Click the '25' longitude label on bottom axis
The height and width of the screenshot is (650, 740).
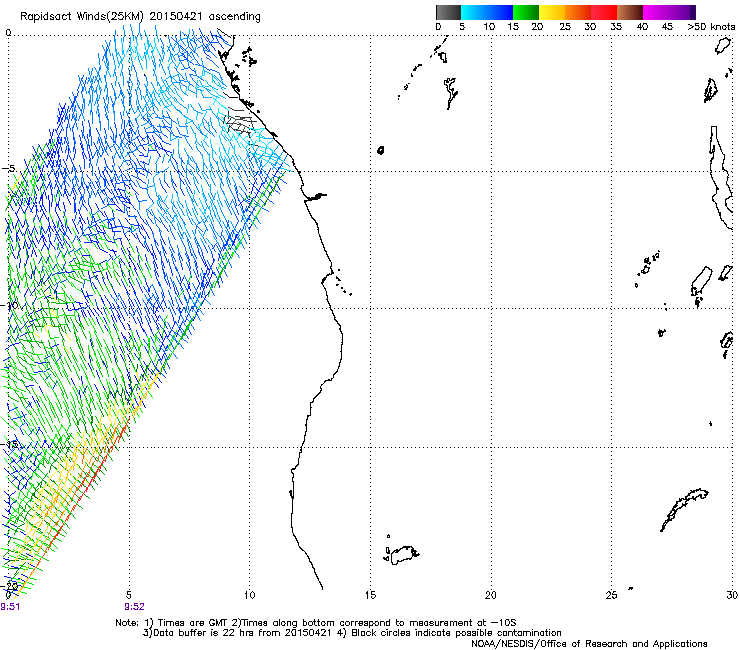[x=612, y=595]
